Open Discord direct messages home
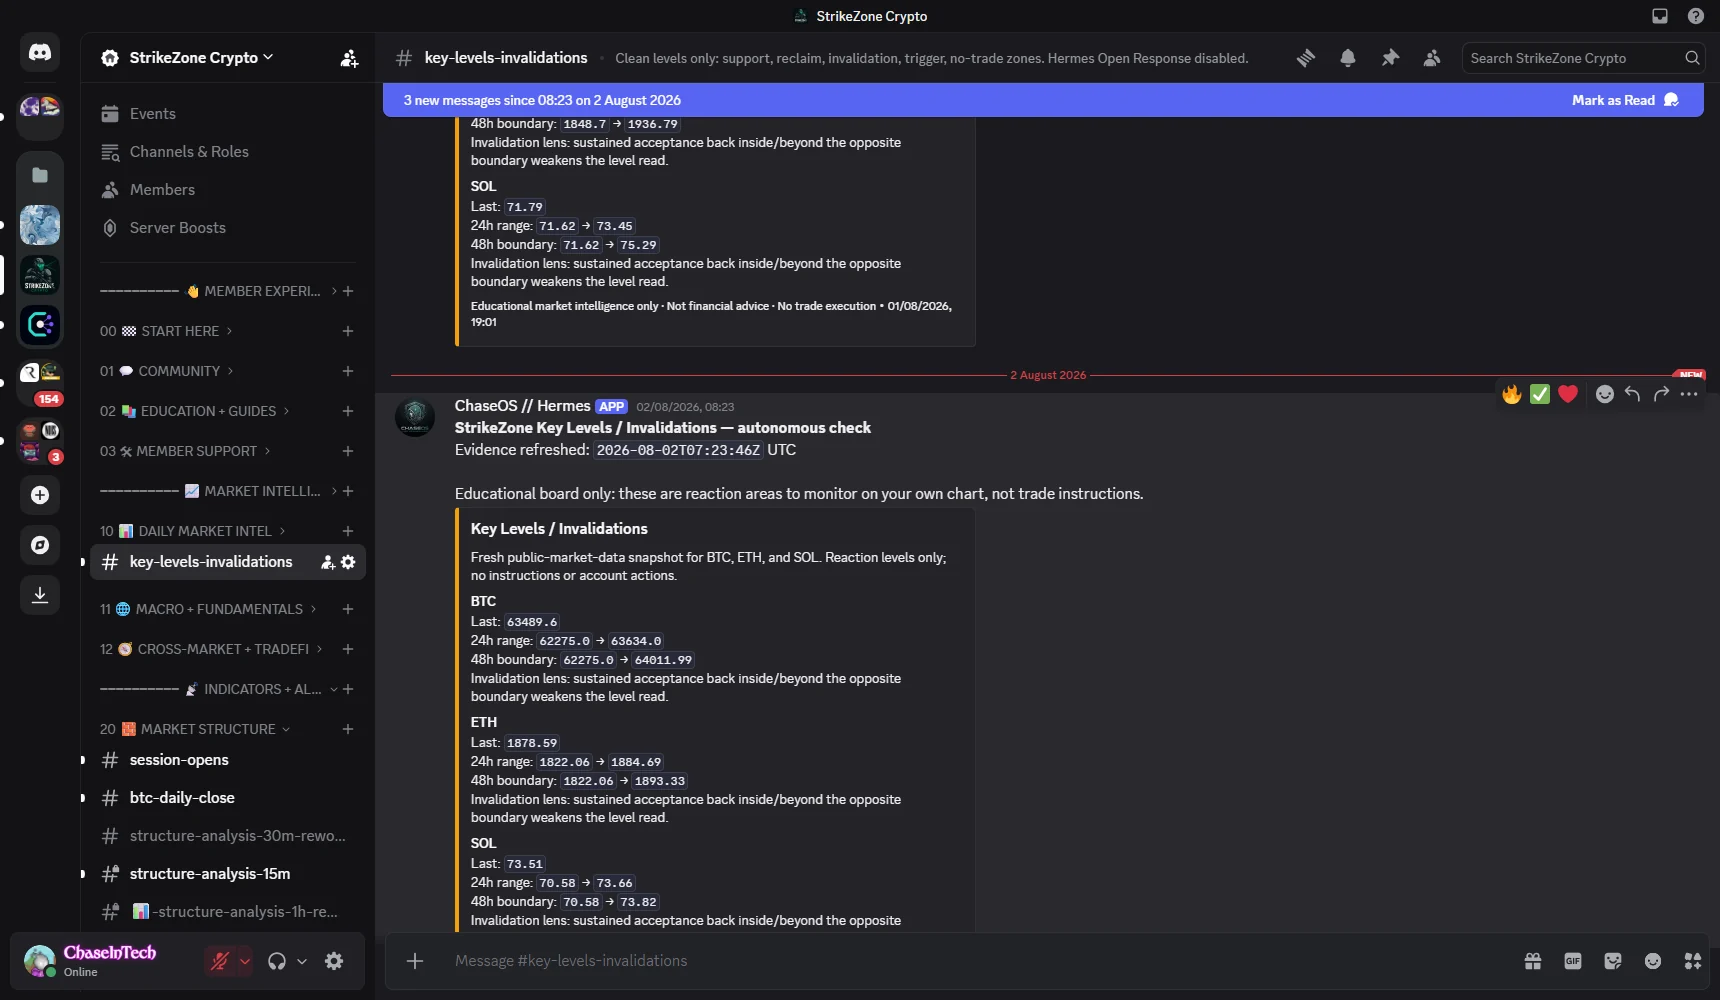 (x=40, y=53)
